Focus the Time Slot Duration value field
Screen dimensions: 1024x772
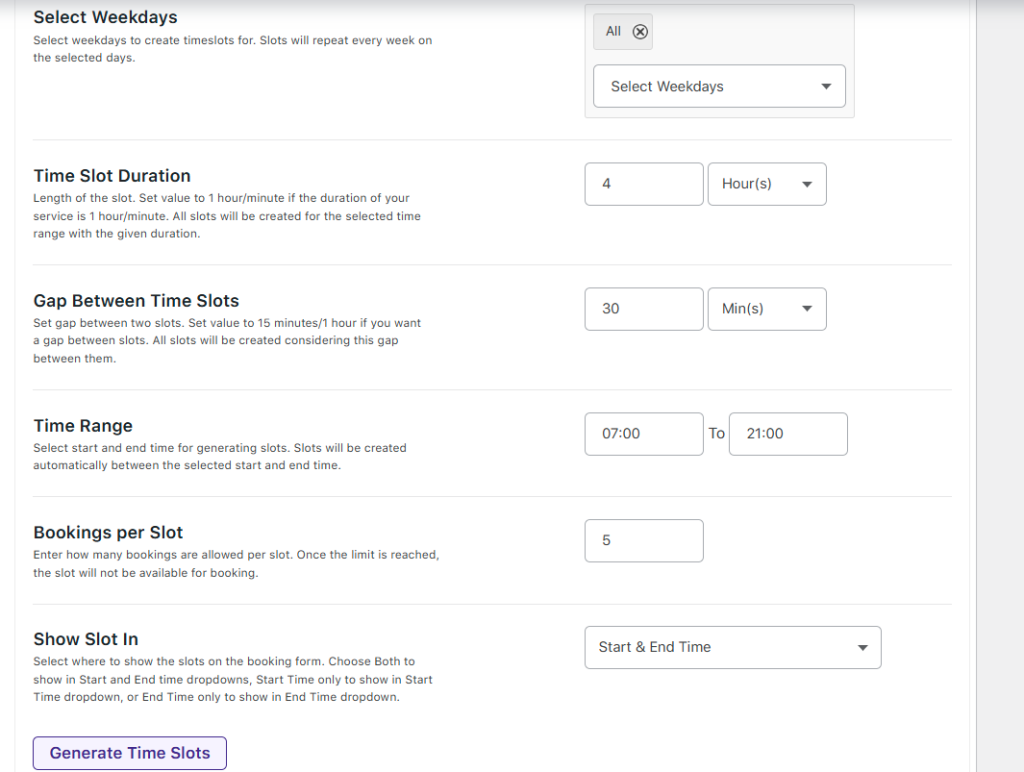click(x=643, y=184)
